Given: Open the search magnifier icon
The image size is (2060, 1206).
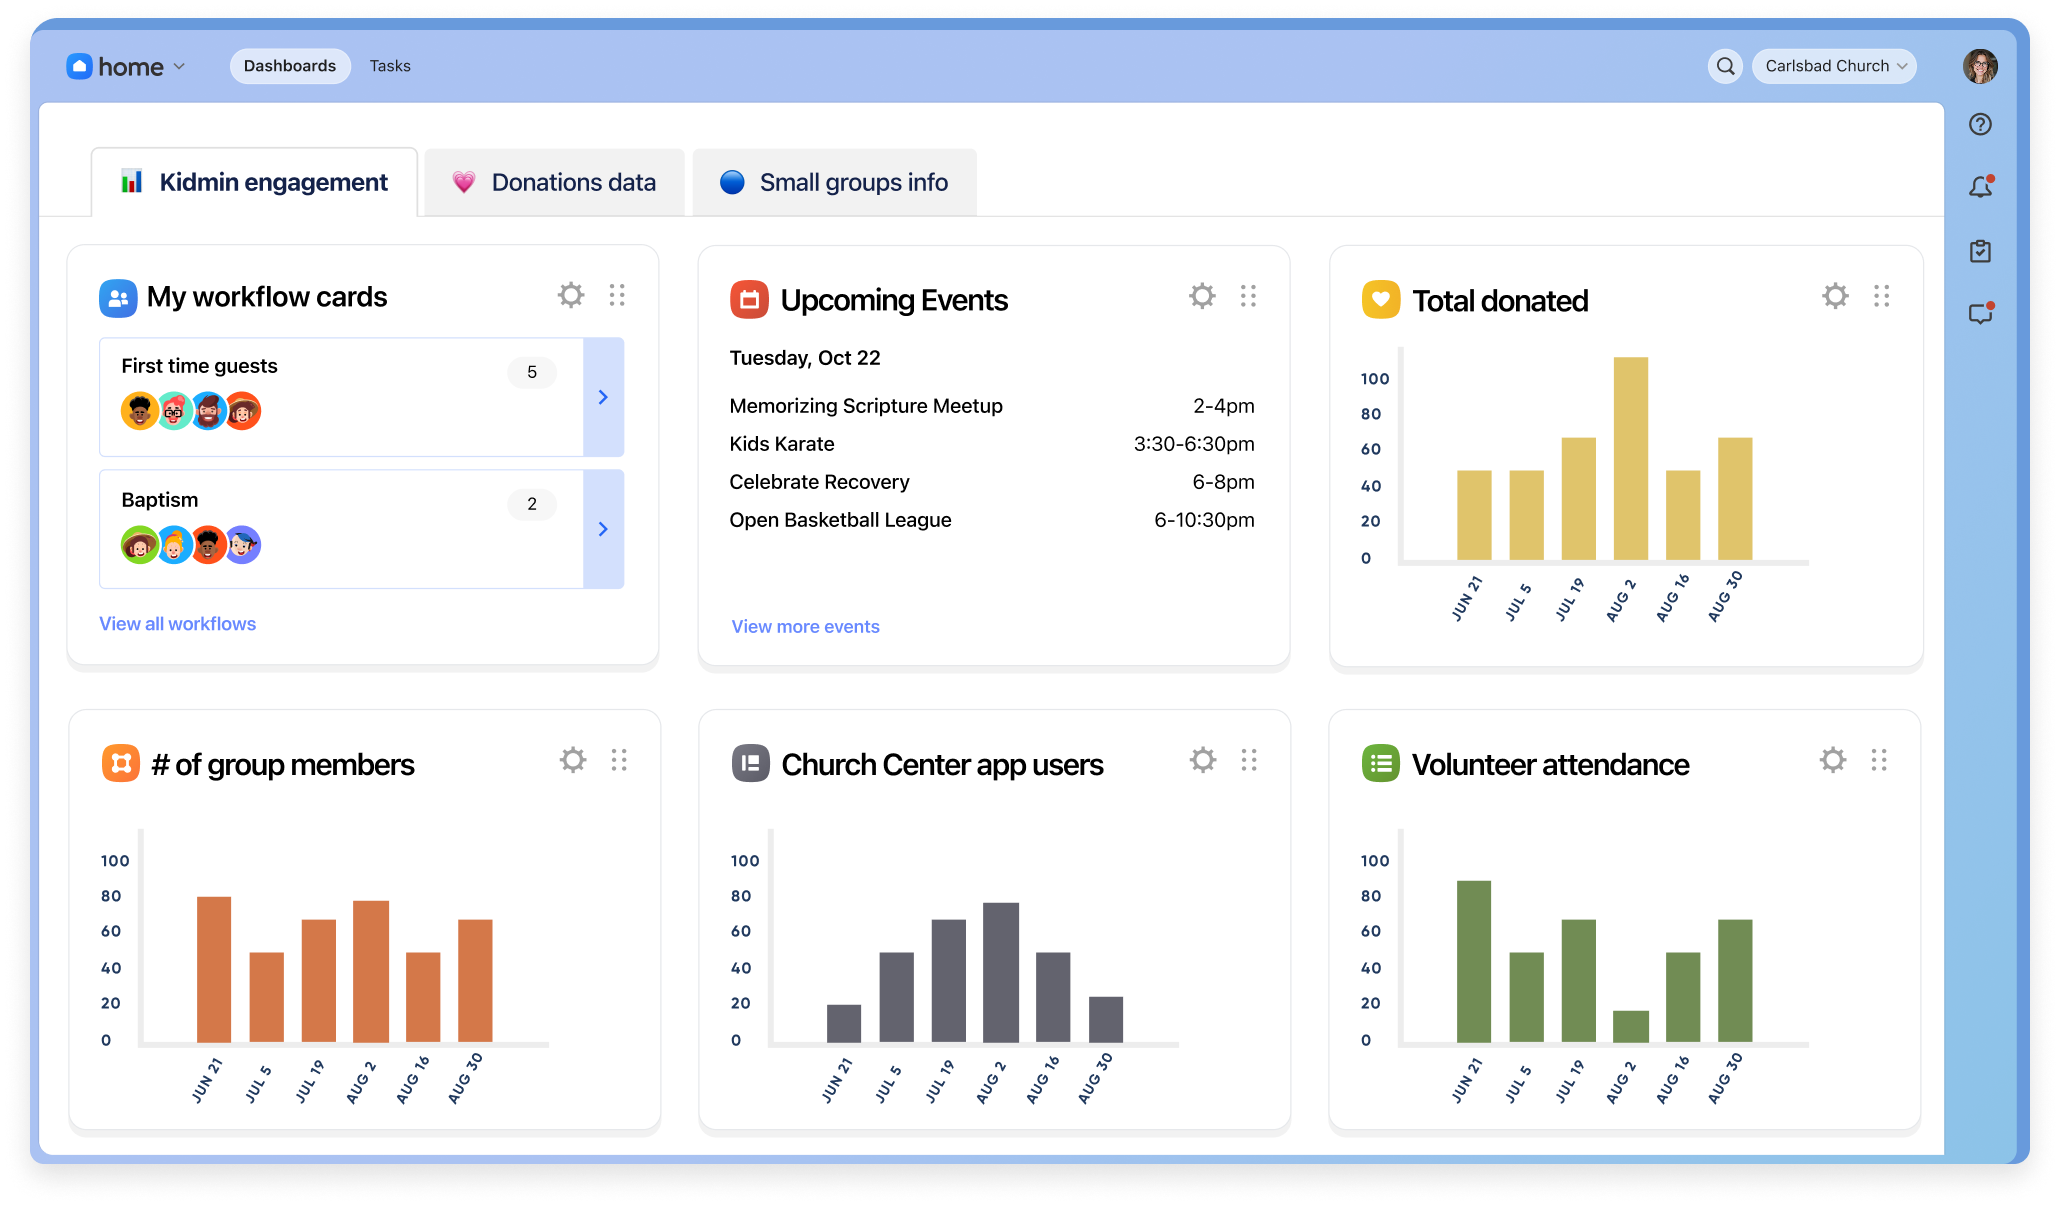Looking at the screenshot, I should (1725, 66).
